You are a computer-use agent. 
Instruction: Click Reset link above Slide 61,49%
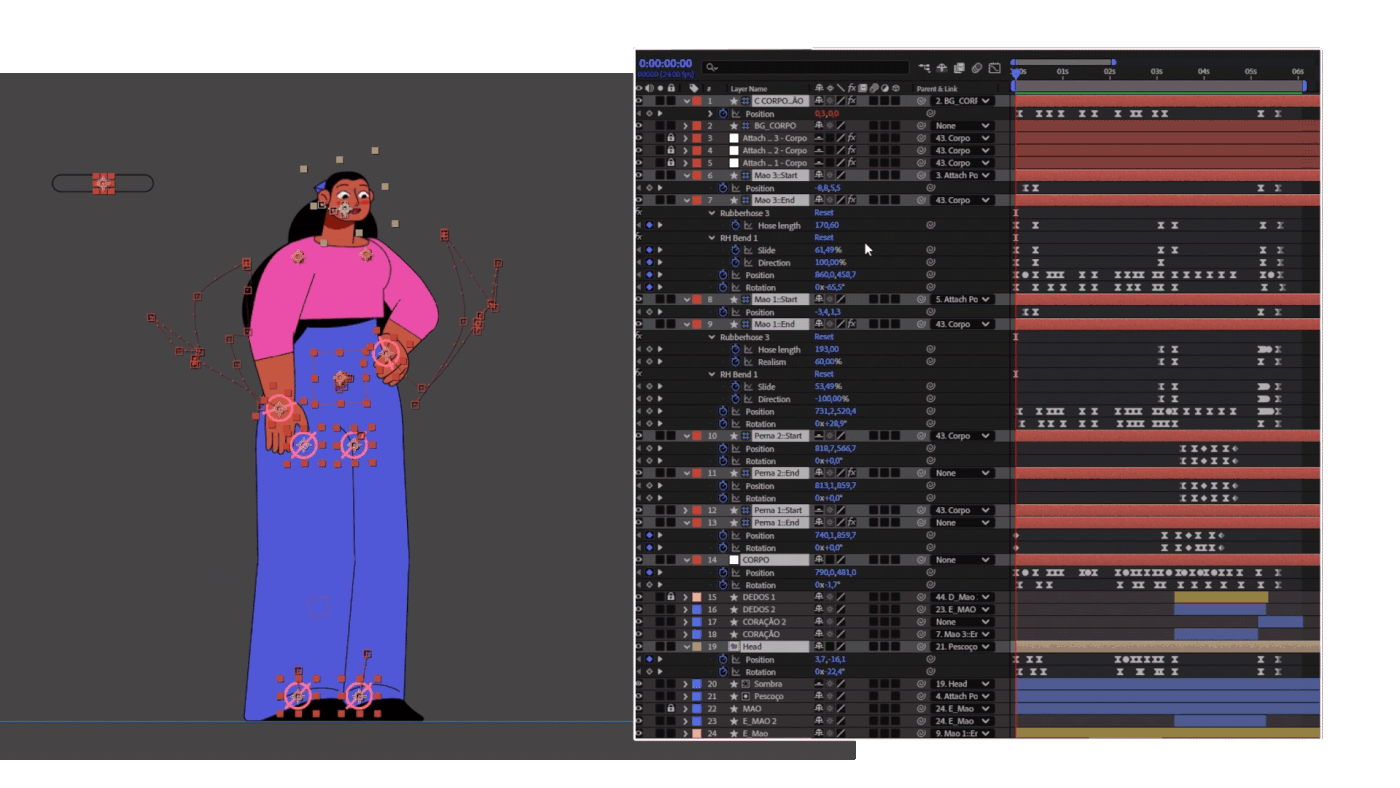tap(824, 238)
